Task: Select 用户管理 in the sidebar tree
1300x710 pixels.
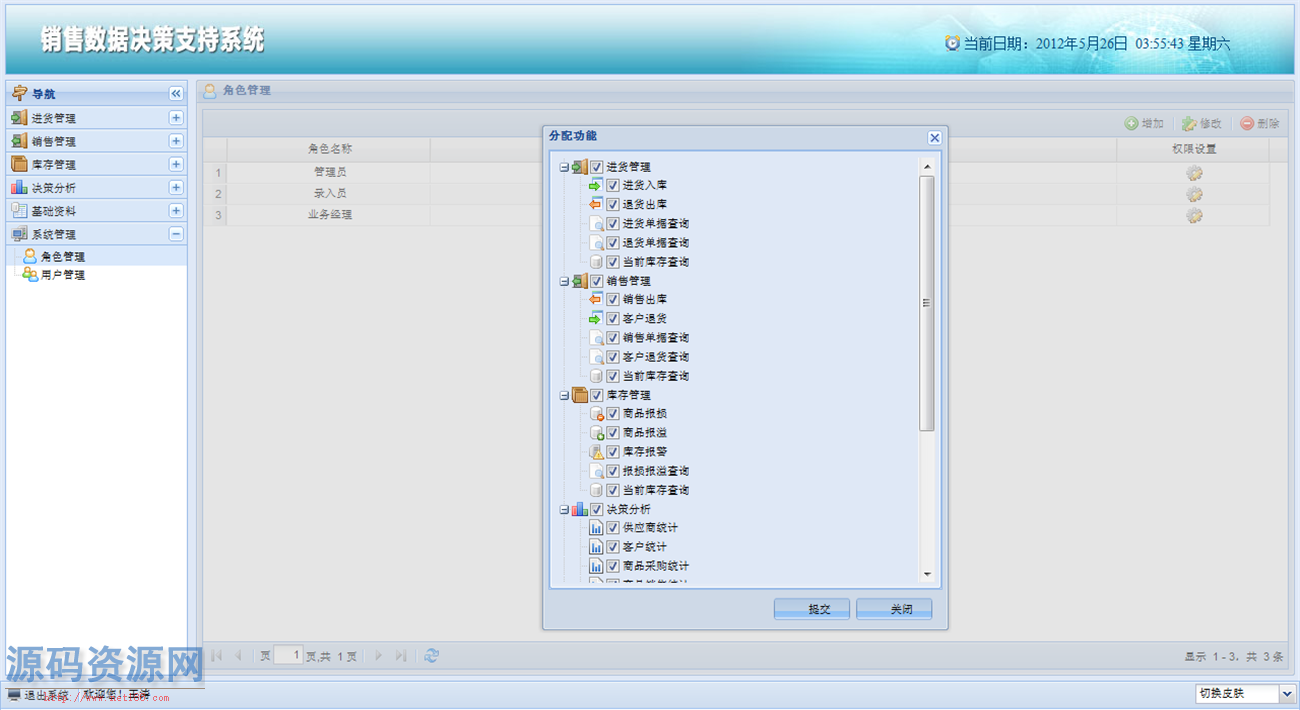Action: pos(63,275)
